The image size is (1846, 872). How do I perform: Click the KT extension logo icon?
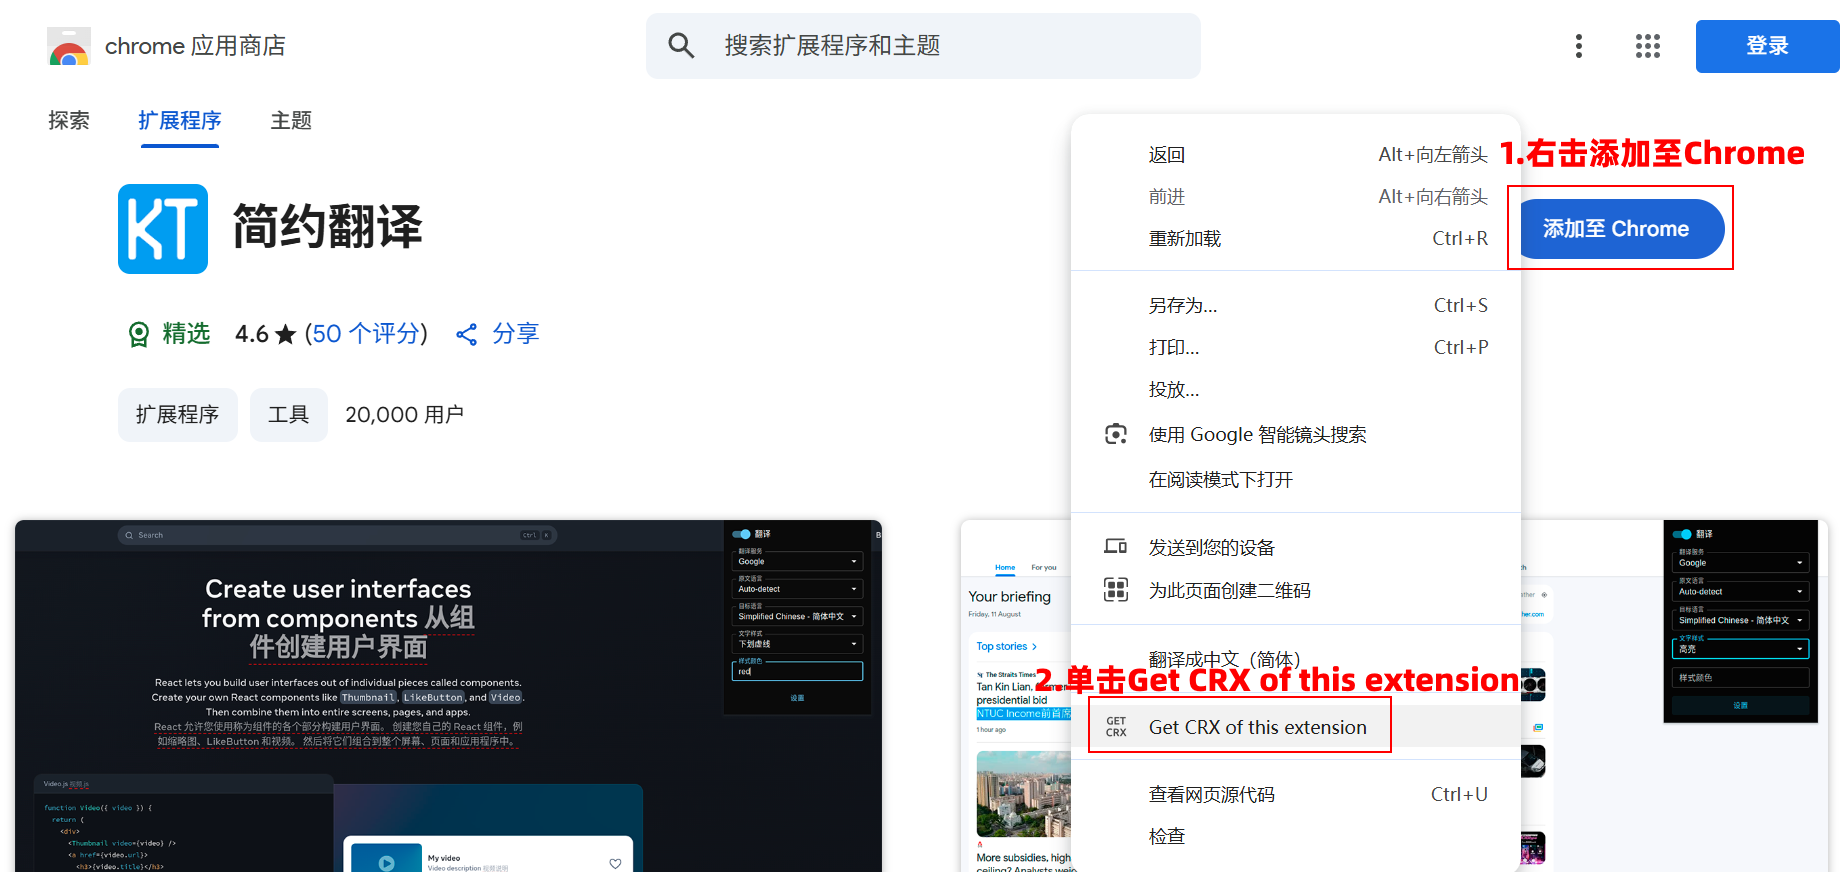163,229
